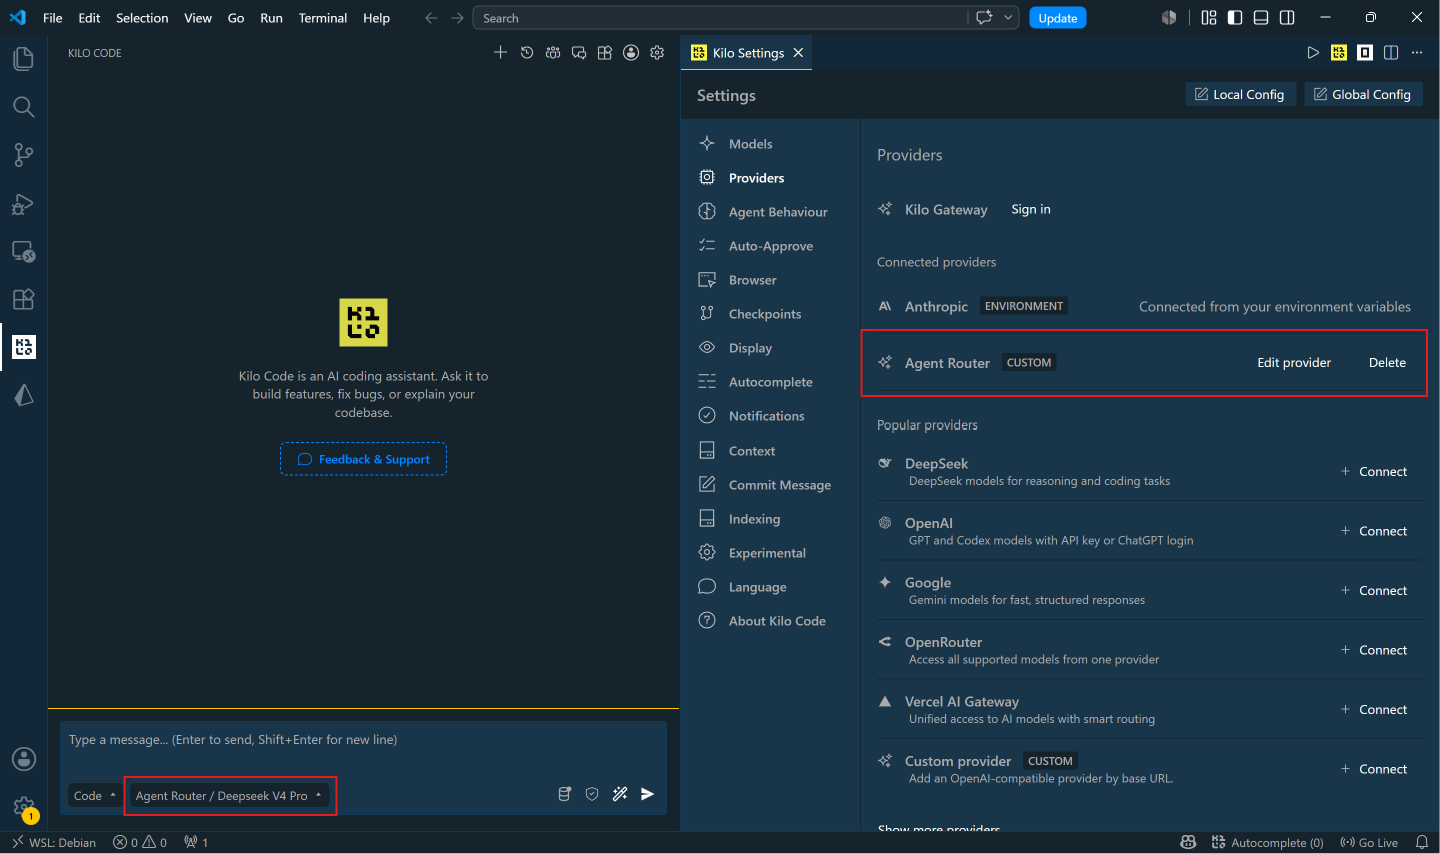
Task: Open the Kilo agent manager people icon
Action: (553, 53)
